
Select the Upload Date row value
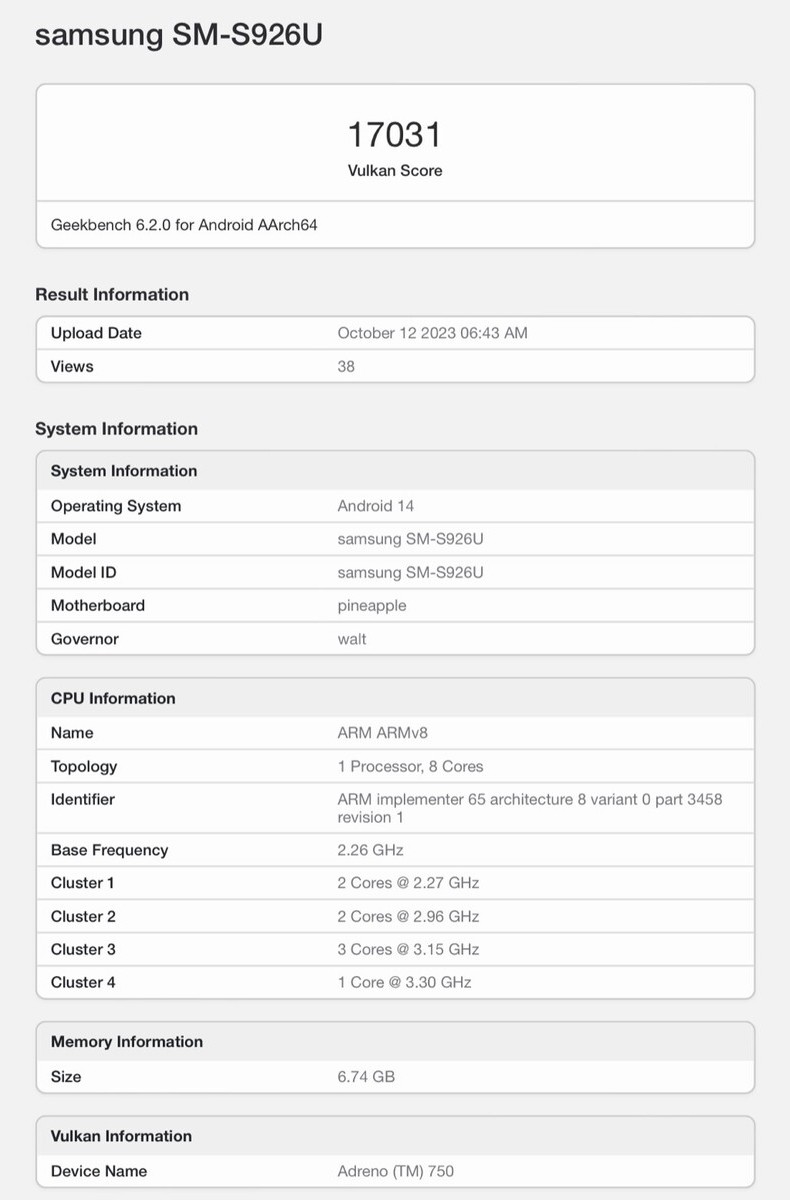[432, 333]
